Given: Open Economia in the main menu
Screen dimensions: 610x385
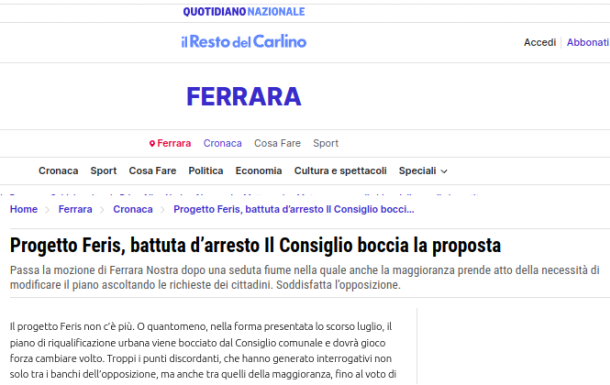Looking at the screenshot, I should click(259, 171).
